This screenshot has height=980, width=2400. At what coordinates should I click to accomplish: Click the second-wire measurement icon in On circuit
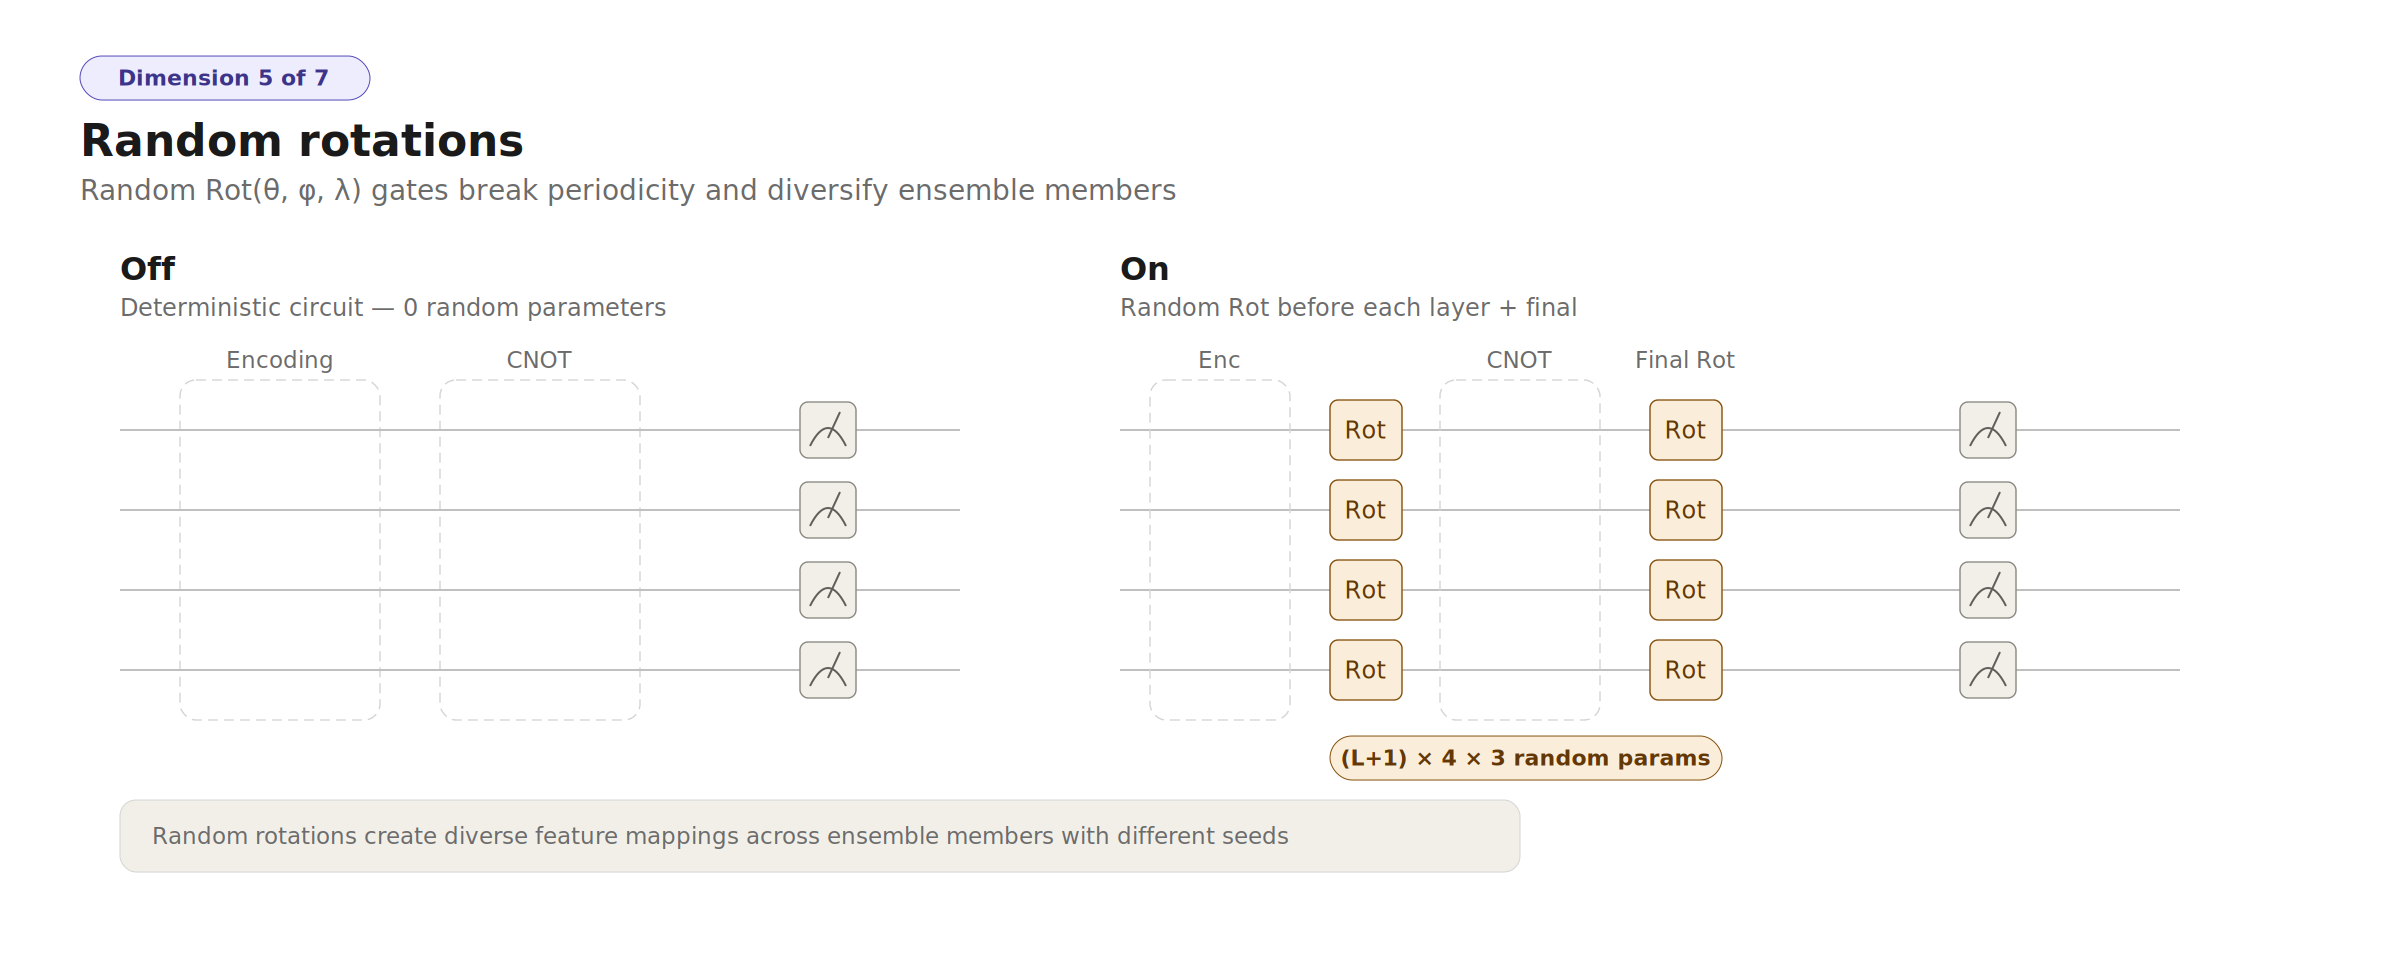coord(1988,510)
